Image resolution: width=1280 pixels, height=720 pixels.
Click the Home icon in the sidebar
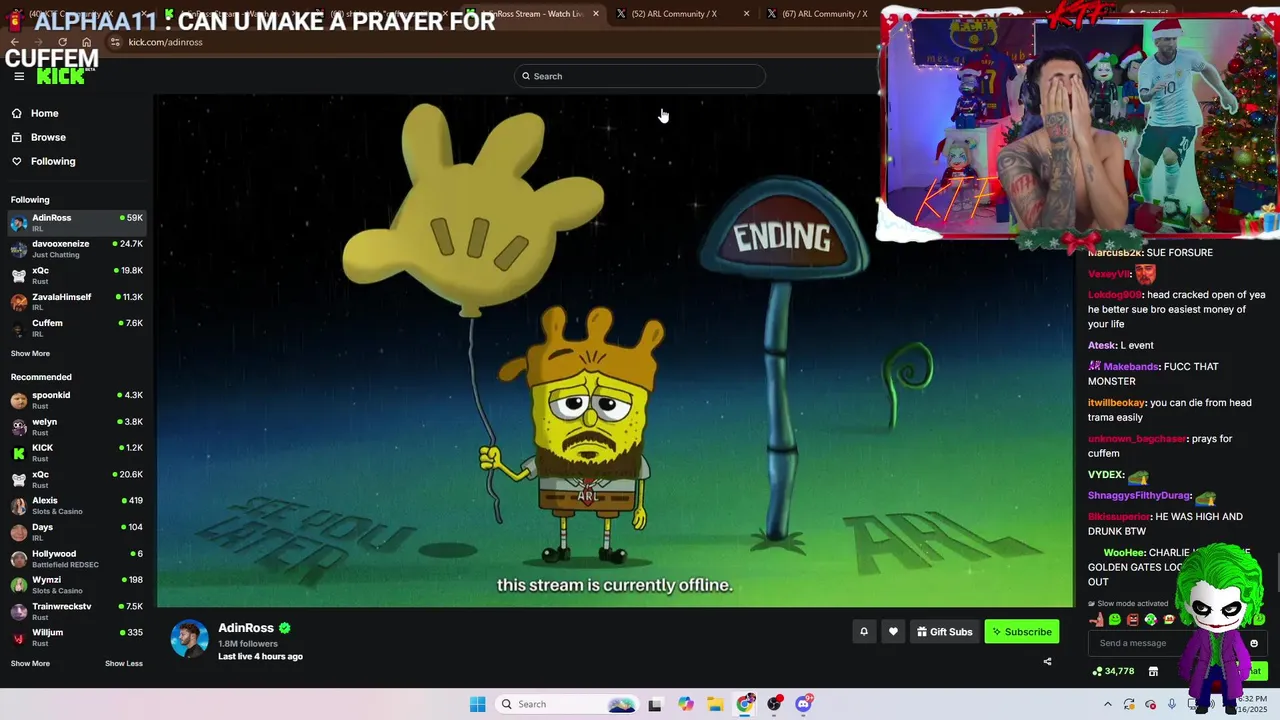17,113
